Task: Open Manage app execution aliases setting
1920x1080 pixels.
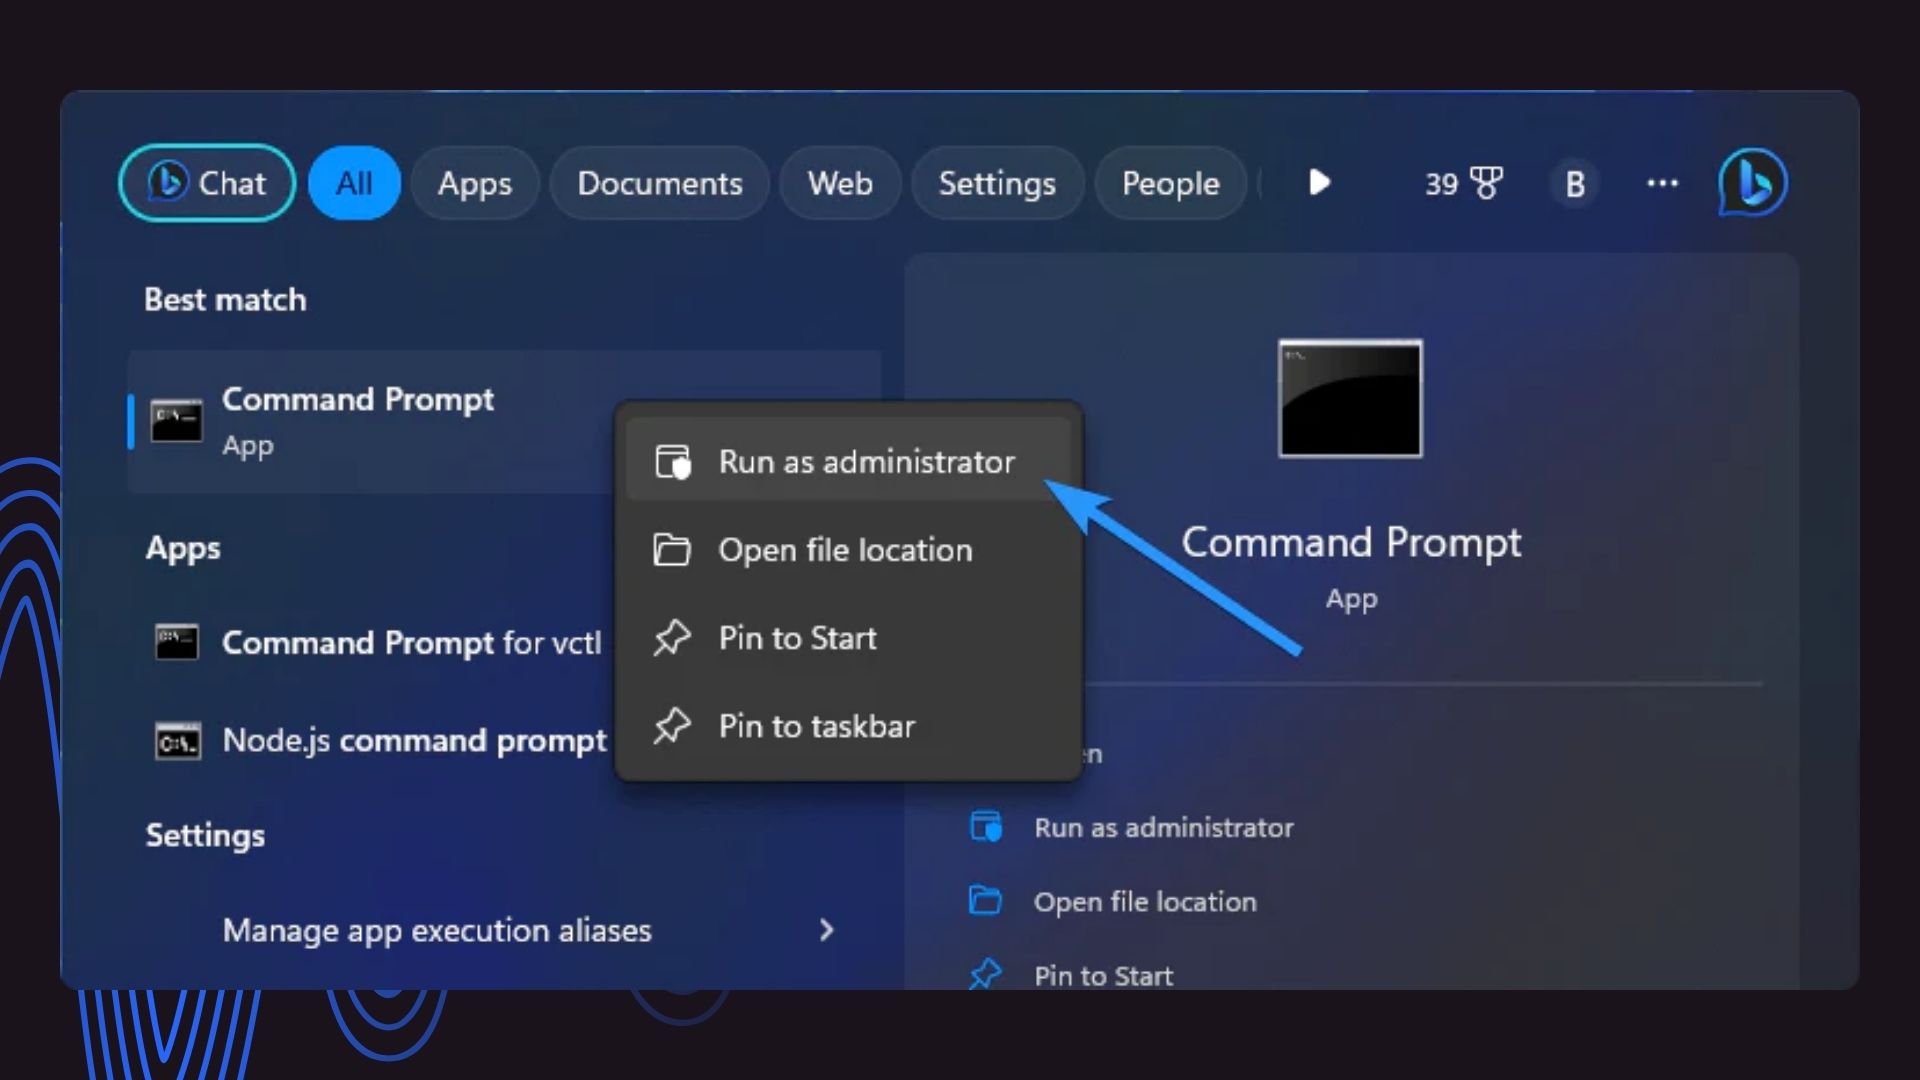Action: tap(504, 930)
